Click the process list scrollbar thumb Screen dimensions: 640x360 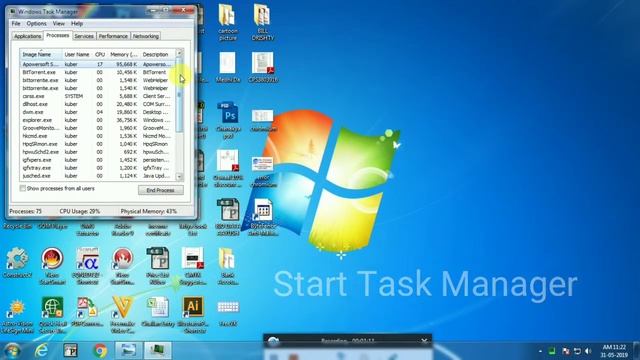pyautogui.click(x=179, y=95)
